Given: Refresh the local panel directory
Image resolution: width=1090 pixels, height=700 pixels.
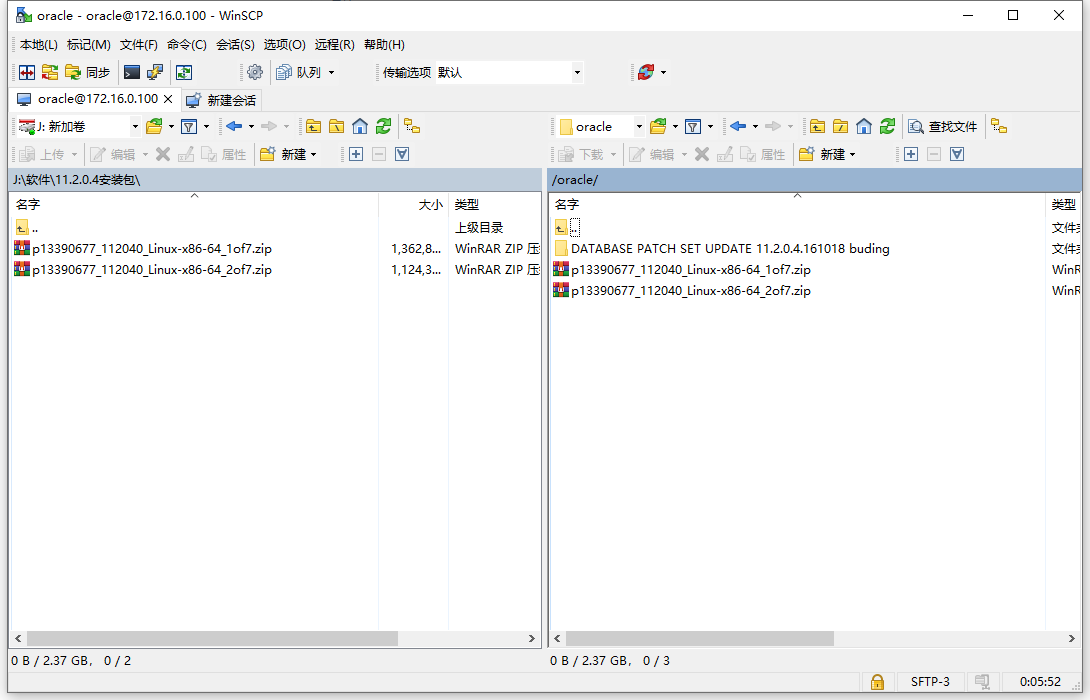Looking at the screenshot, I should coord(384,127).
